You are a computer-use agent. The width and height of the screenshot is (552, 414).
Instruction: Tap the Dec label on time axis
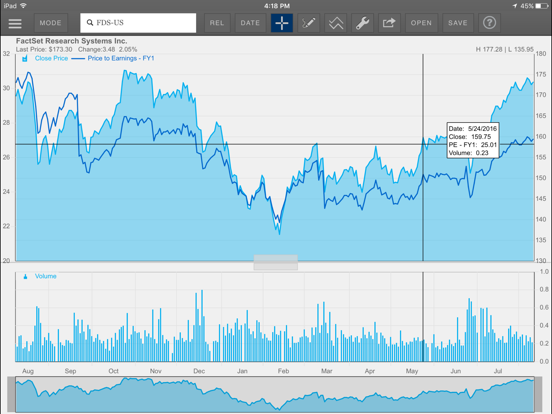(199, 371)
